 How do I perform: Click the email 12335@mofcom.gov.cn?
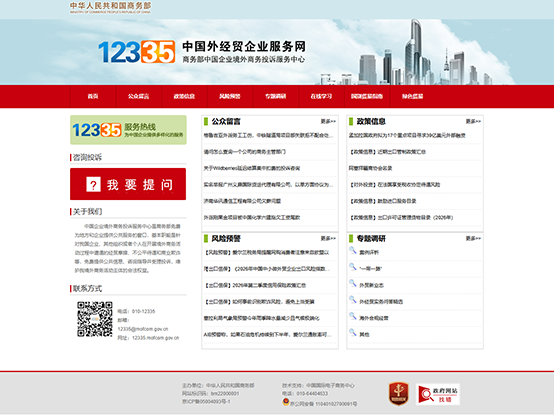(x=143, y=329)
